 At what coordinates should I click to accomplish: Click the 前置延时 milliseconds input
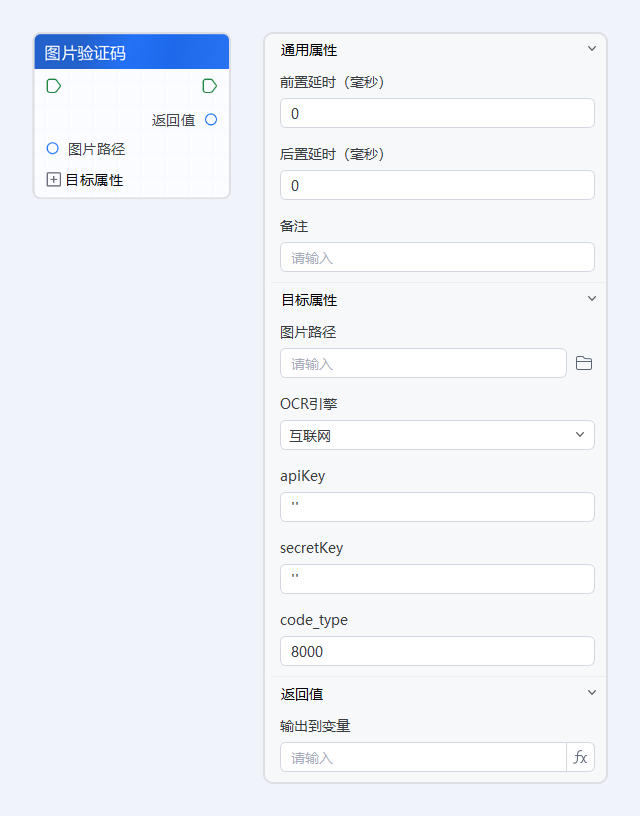coord(437,113)
